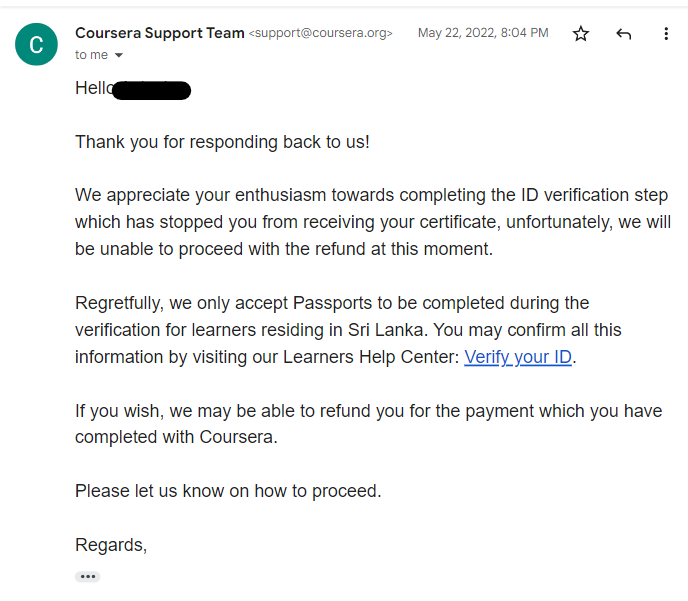The height and width of the screenshot is (601, 688).
Task: Open the three-dot More options menu
Action: 666,33
